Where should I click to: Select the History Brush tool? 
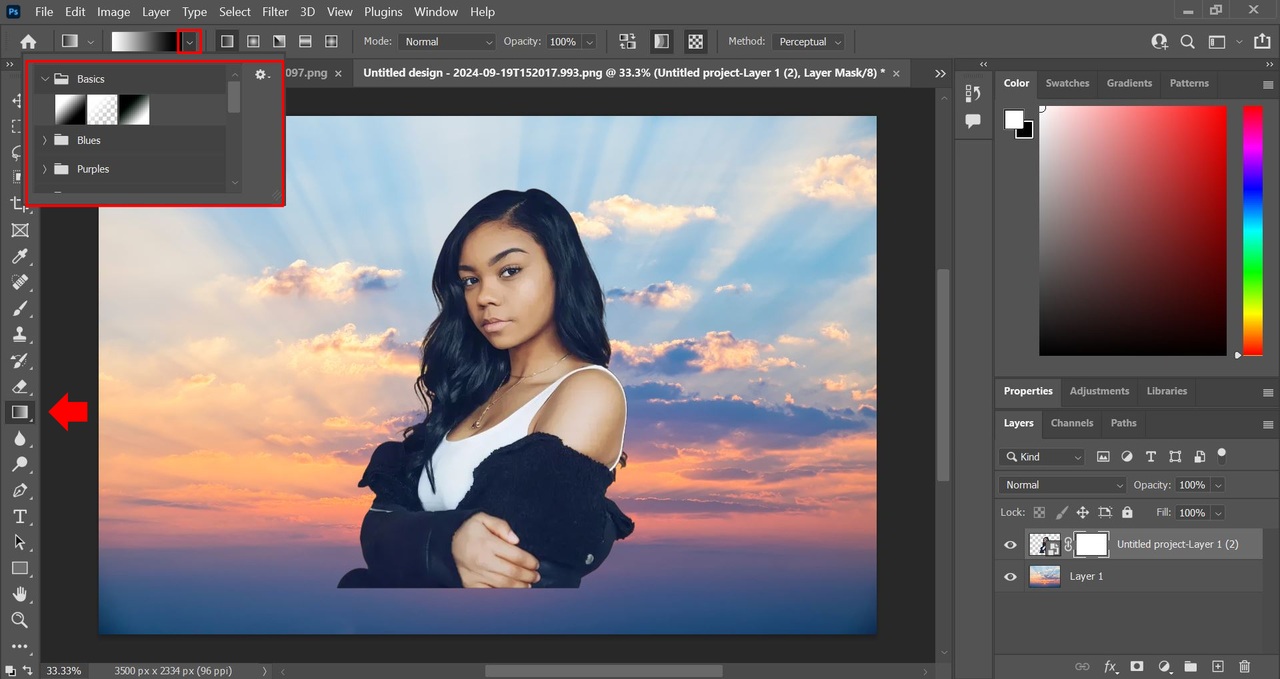19,360
